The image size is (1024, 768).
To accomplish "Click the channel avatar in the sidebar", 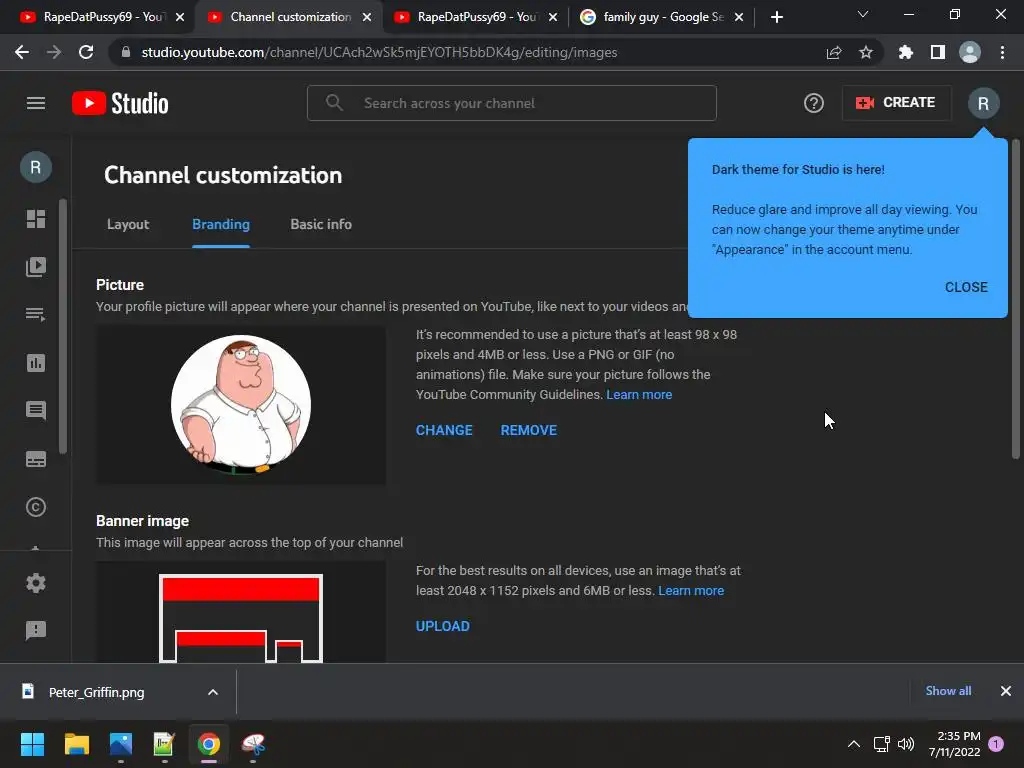I will [36, 167].
